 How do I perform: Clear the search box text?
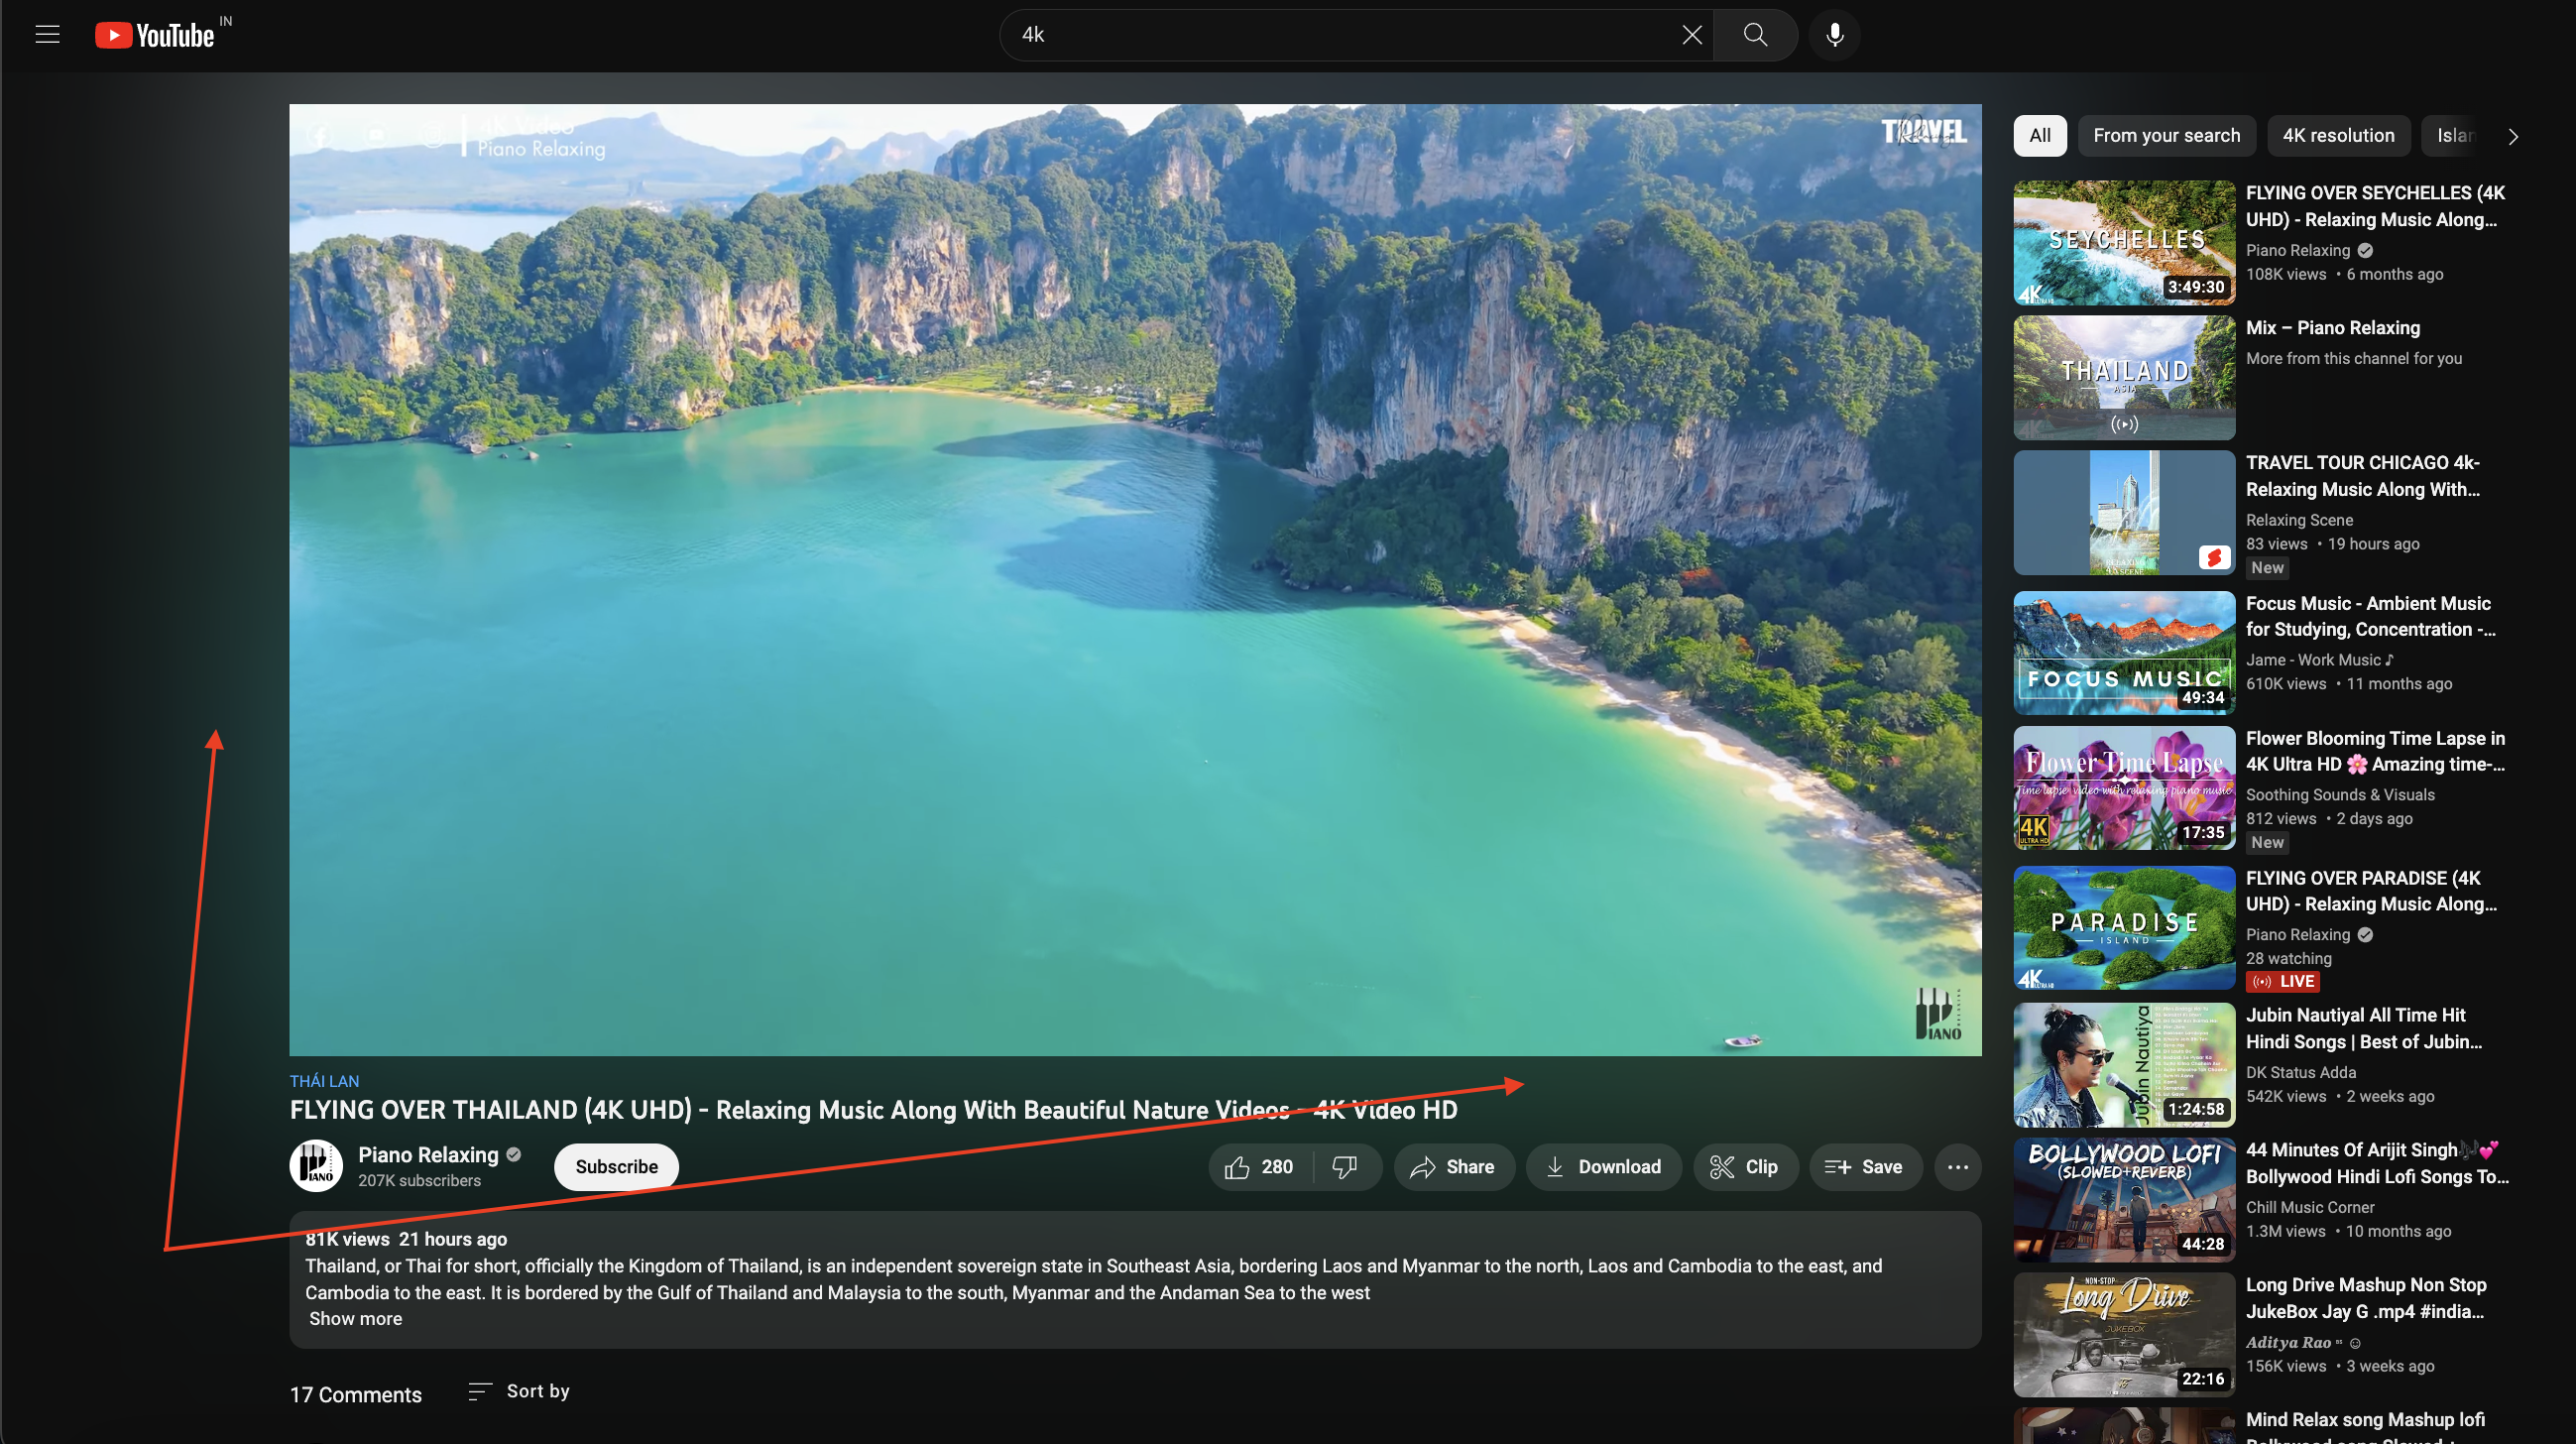1691,35
